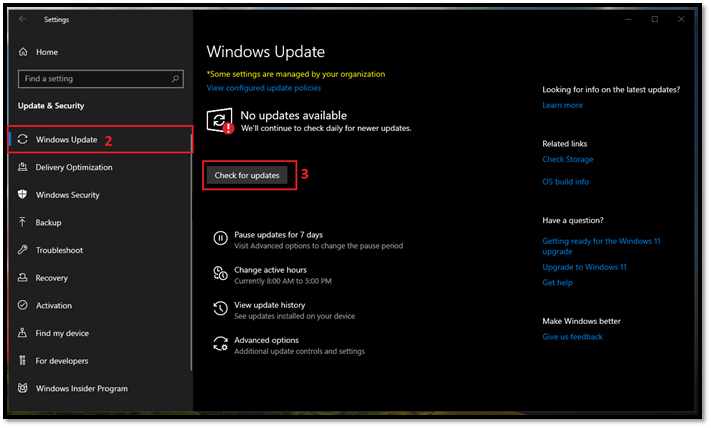This screenshot has height=428, width=711.
Task: Click the Advanced options gear icon
Action: [220, 344]
